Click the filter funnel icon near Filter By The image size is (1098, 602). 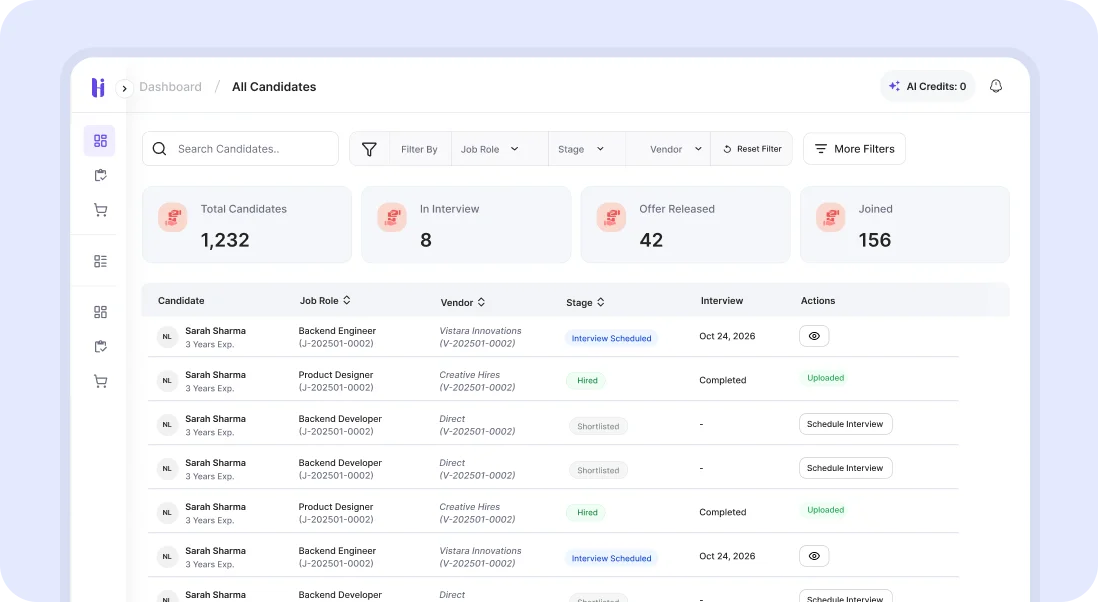pos(369,148)
